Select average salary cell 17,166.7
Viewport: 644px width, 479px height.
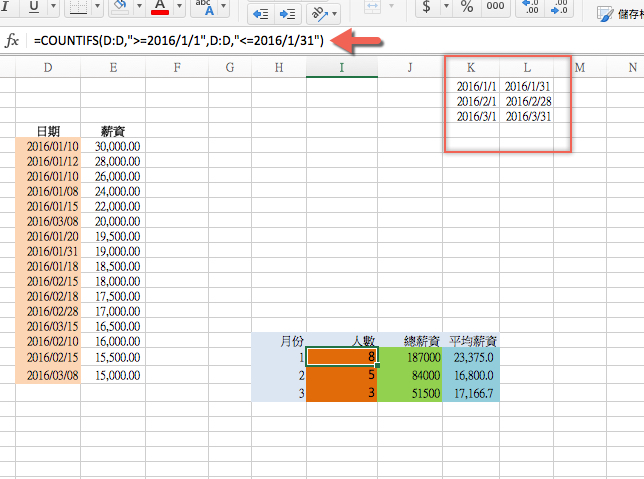pyautogui.click(x=471, y=393)
